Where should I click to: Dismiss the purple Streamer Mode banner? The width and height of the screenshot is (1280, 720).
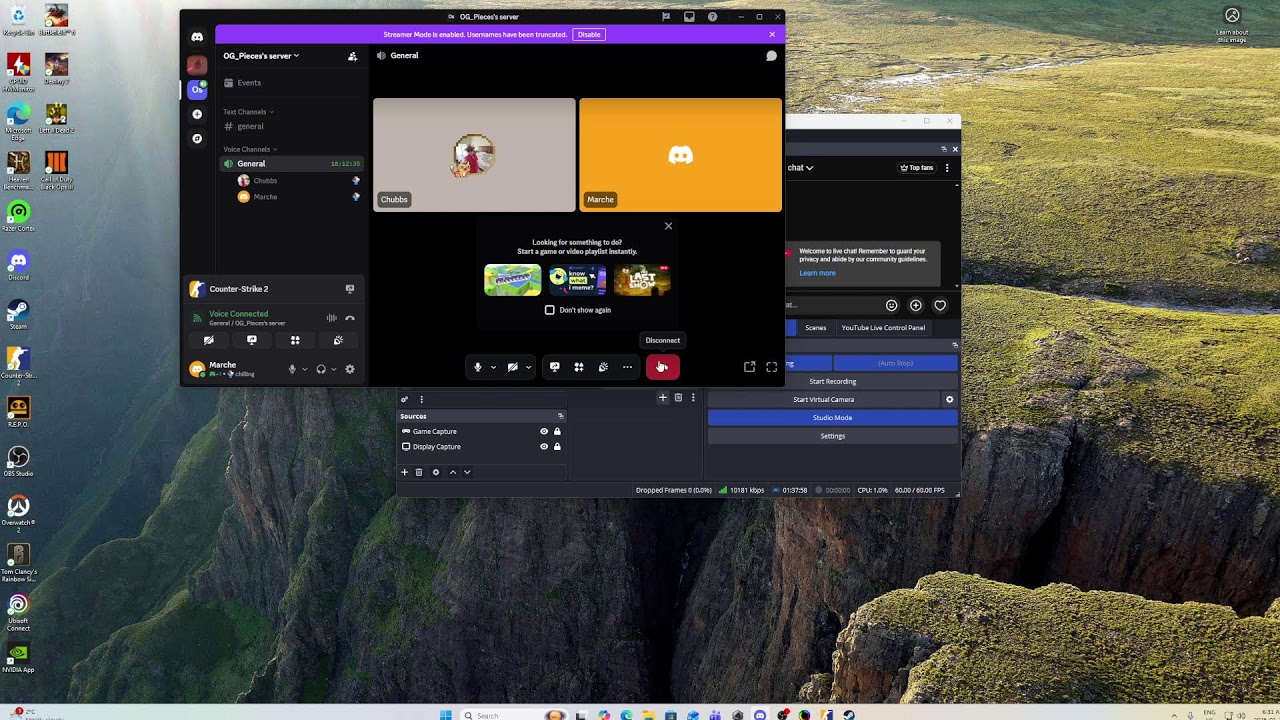point(772,35)
